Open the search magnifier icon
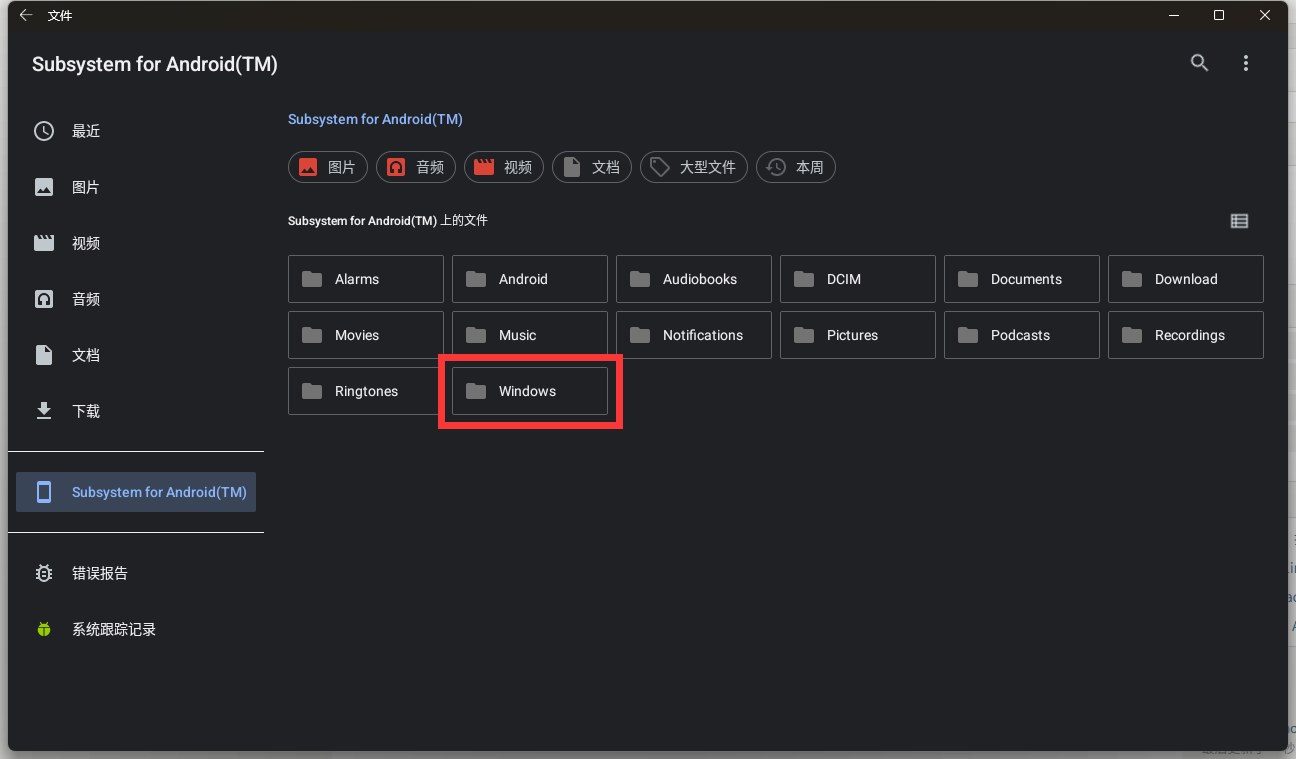 tap(1200, 63)
